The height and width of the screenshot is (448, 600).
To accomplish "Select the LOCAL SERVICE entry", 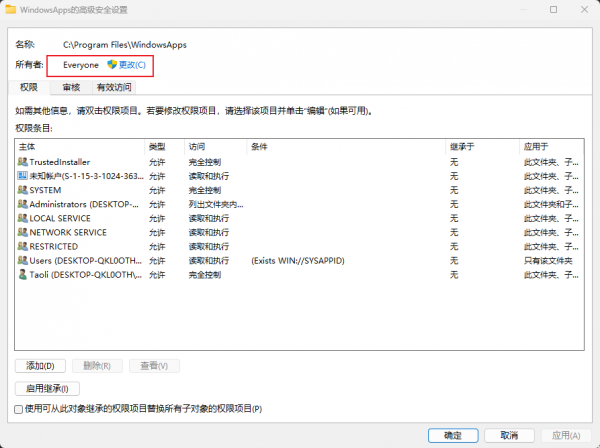I will (x=299, y=218).
